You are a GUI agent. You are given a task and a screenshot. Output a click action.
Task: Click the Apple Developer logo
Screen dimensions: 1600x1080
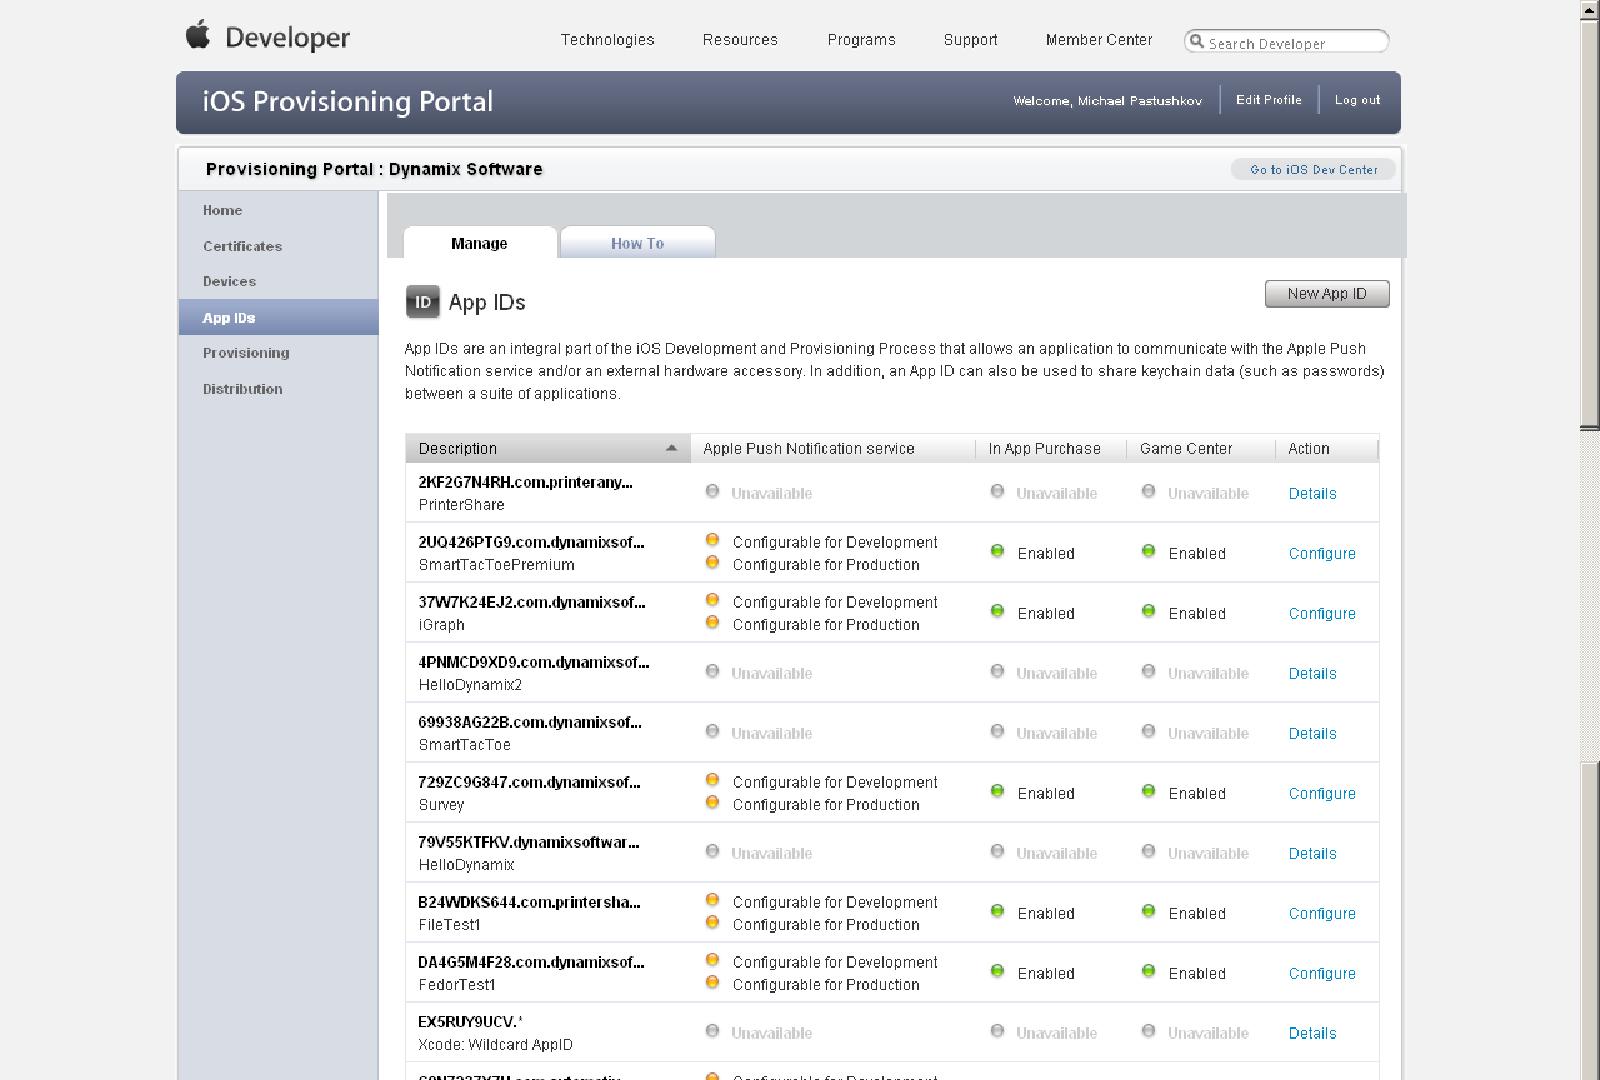click(267, 37)
